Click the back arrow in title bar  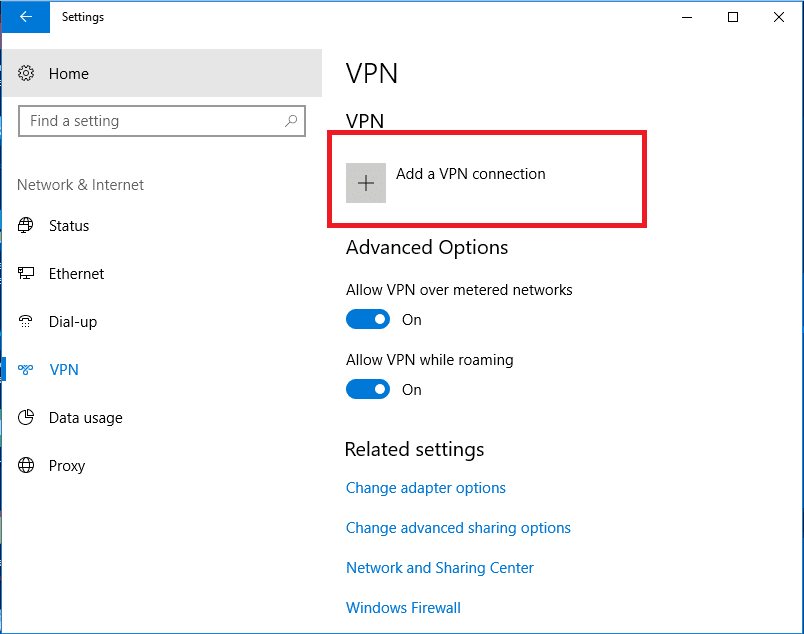(x=25, y=17)
